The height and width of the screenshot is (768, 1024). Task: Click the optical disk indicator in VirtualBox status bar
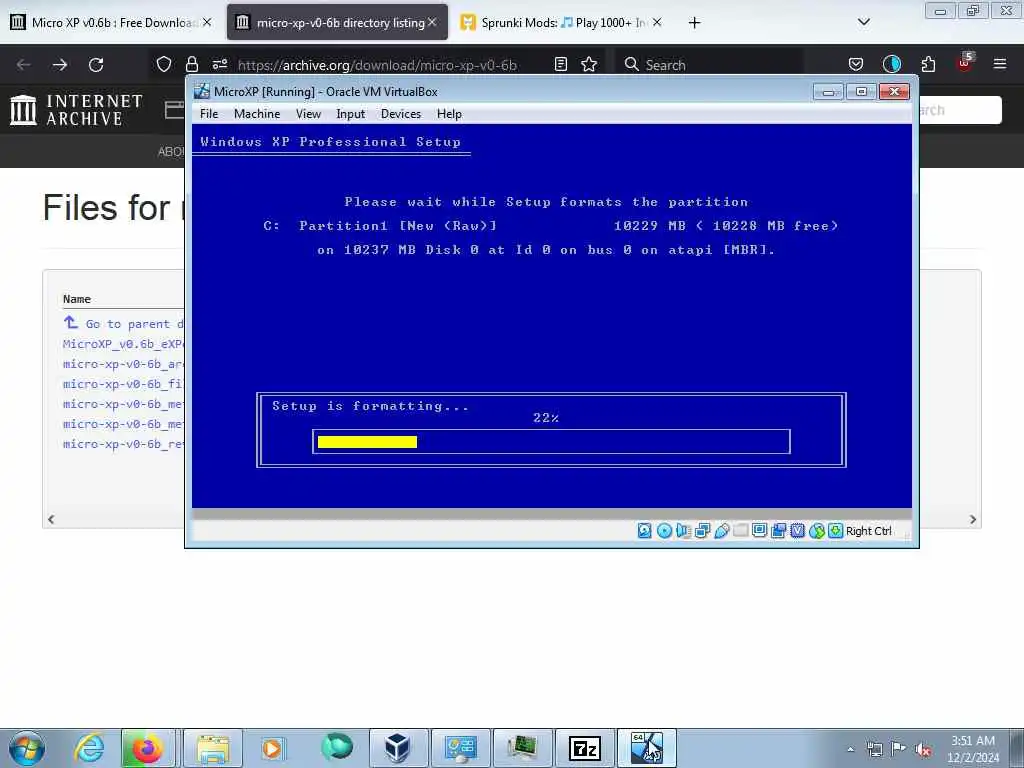coord(664,531)
